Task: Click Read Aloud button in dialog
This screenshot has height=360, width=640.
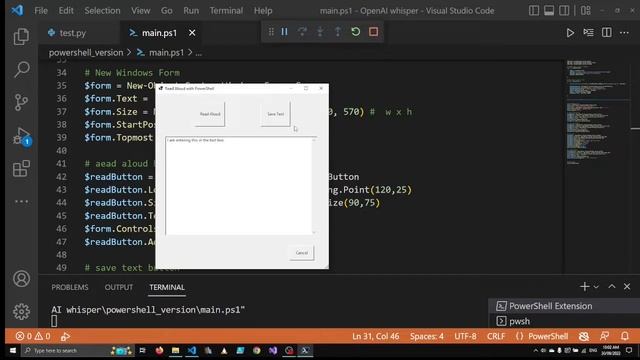Action: (210, 114)
